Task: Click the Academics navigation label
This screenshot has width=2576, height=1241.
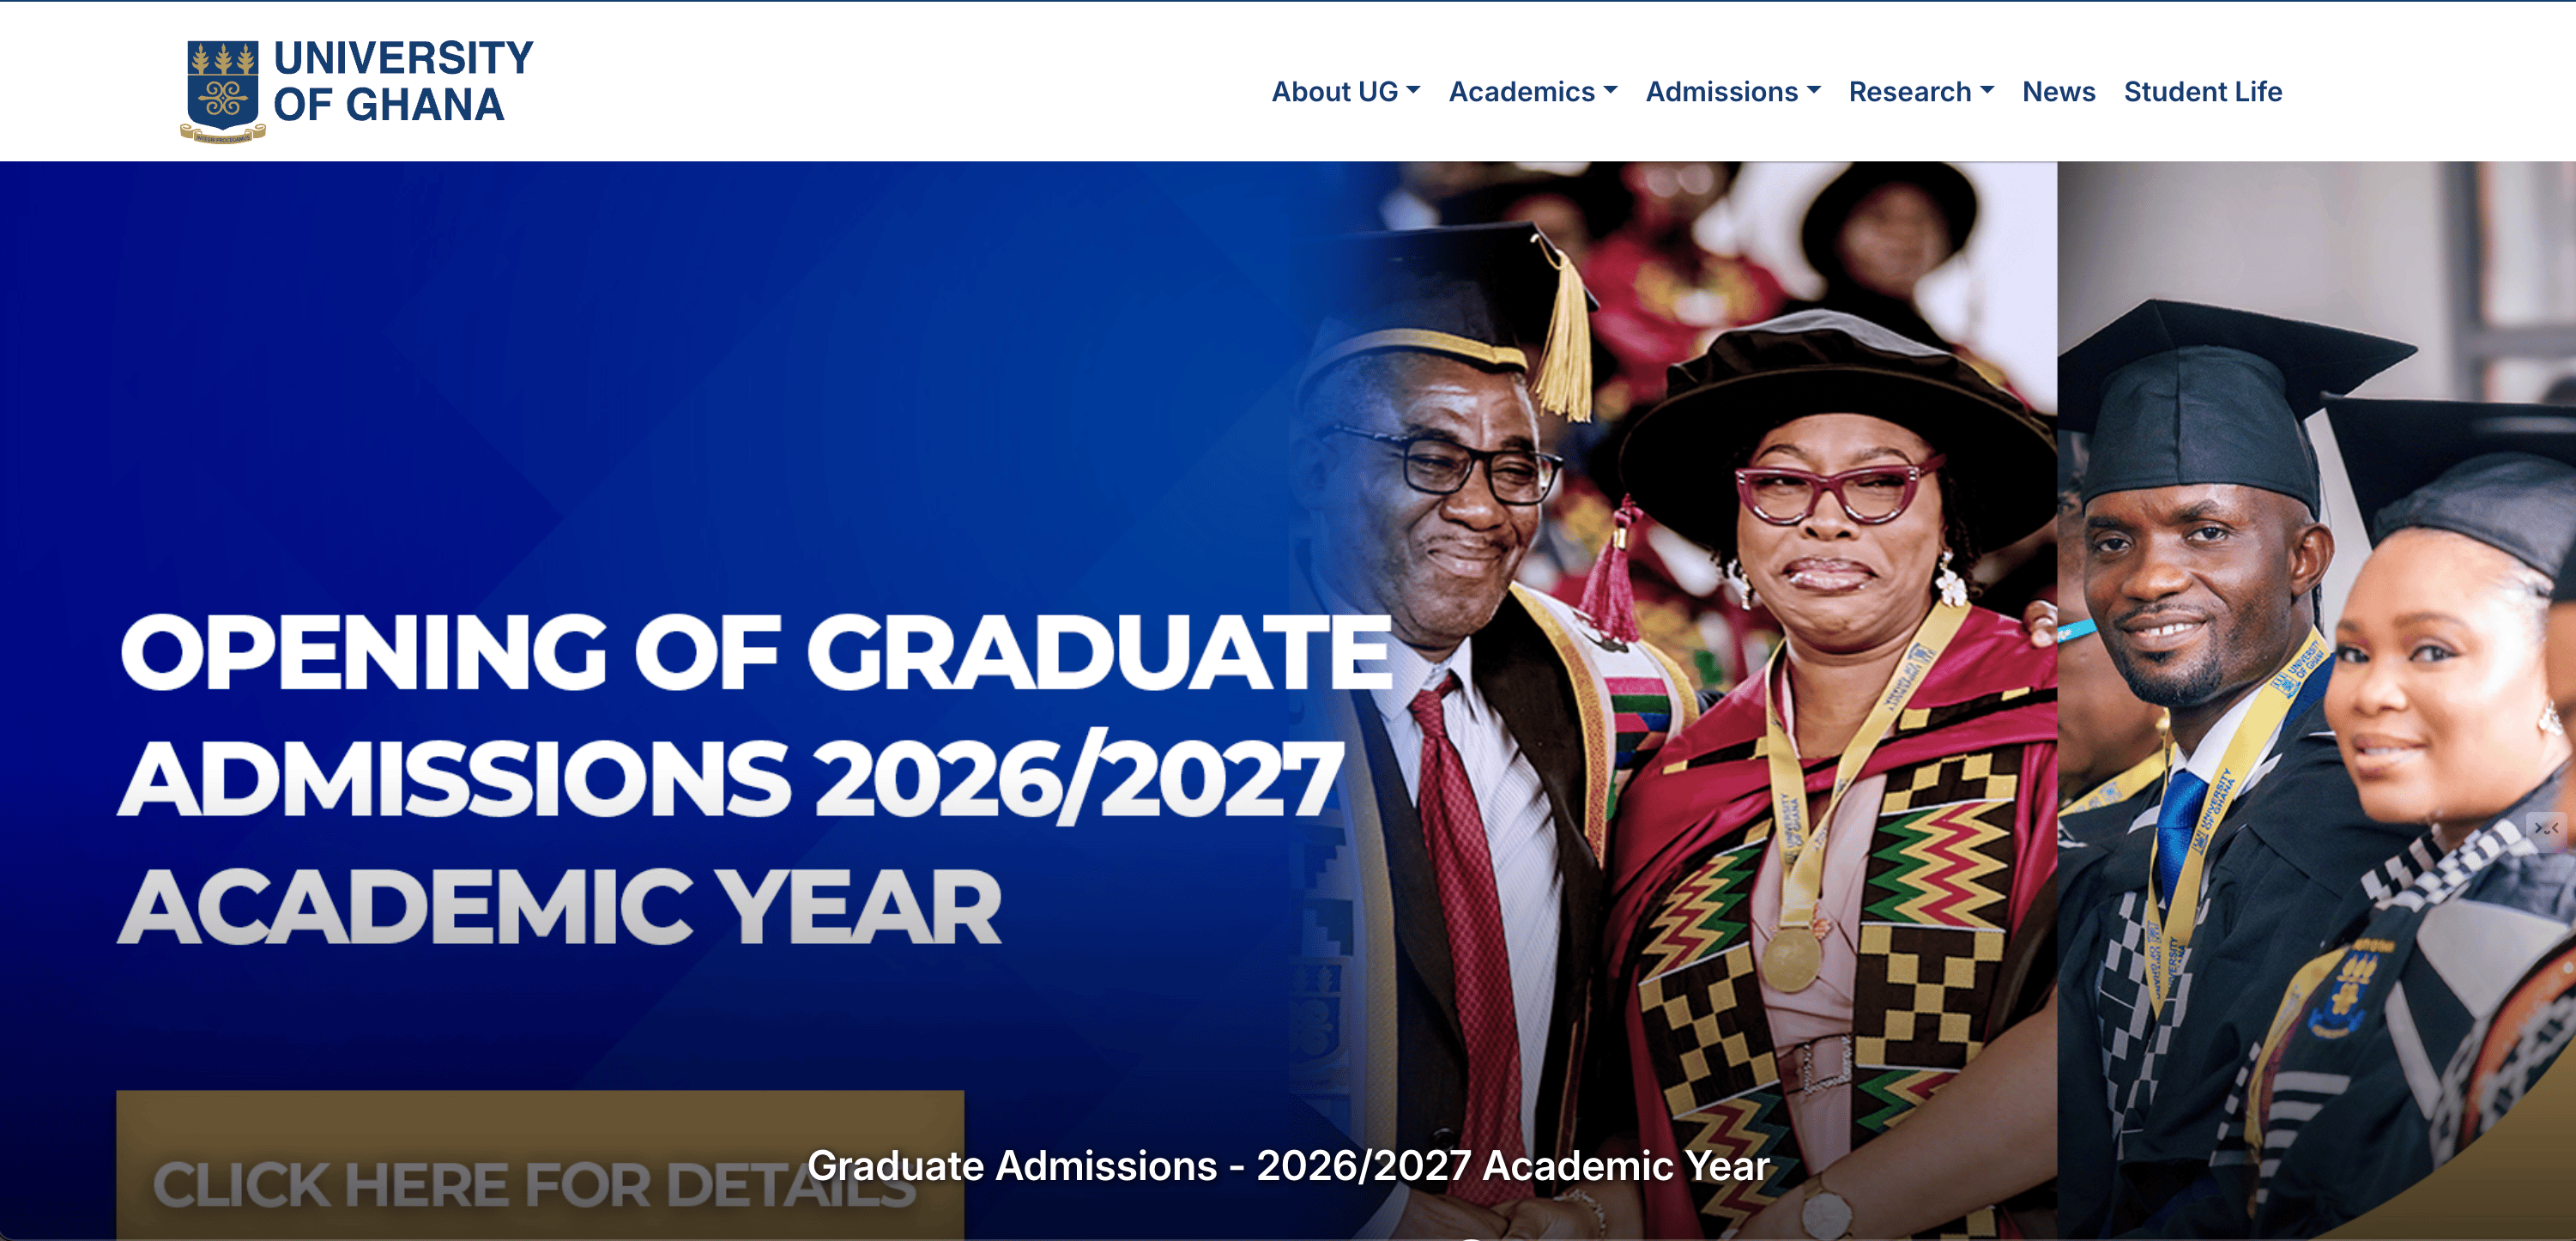Action: [x=1521, y=92]
